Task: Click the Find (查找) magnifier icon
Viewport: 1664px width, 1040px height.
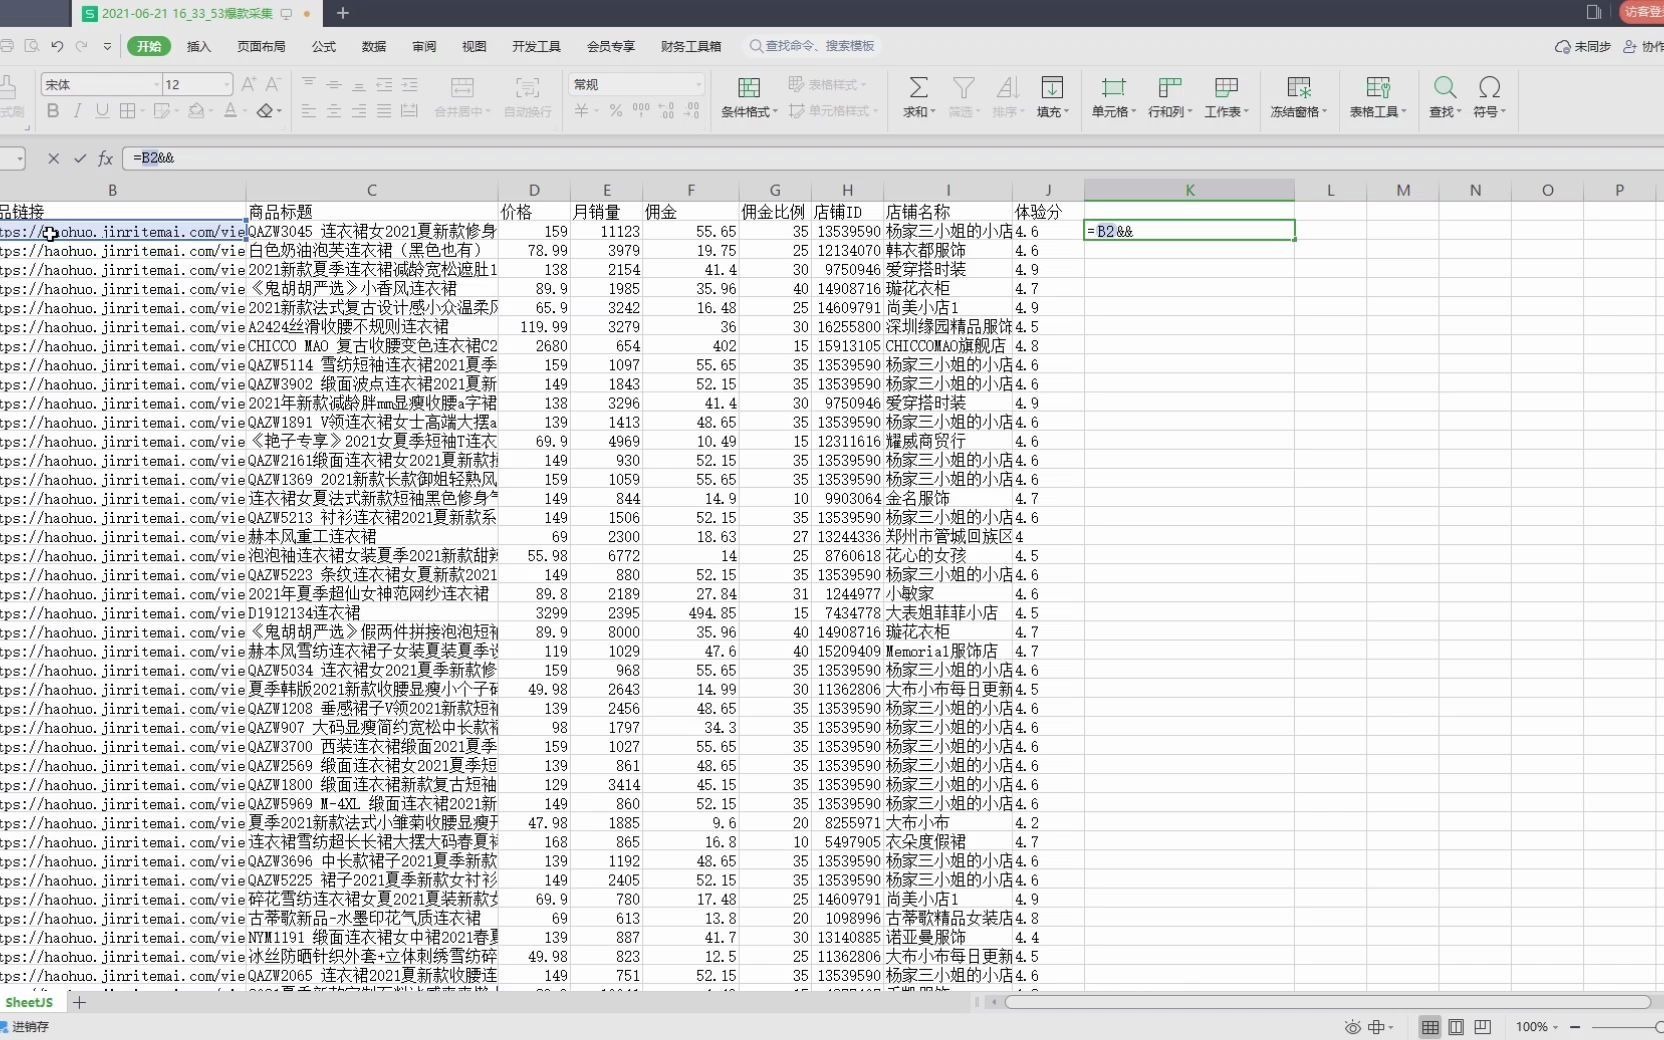Action: point(1444,88)
